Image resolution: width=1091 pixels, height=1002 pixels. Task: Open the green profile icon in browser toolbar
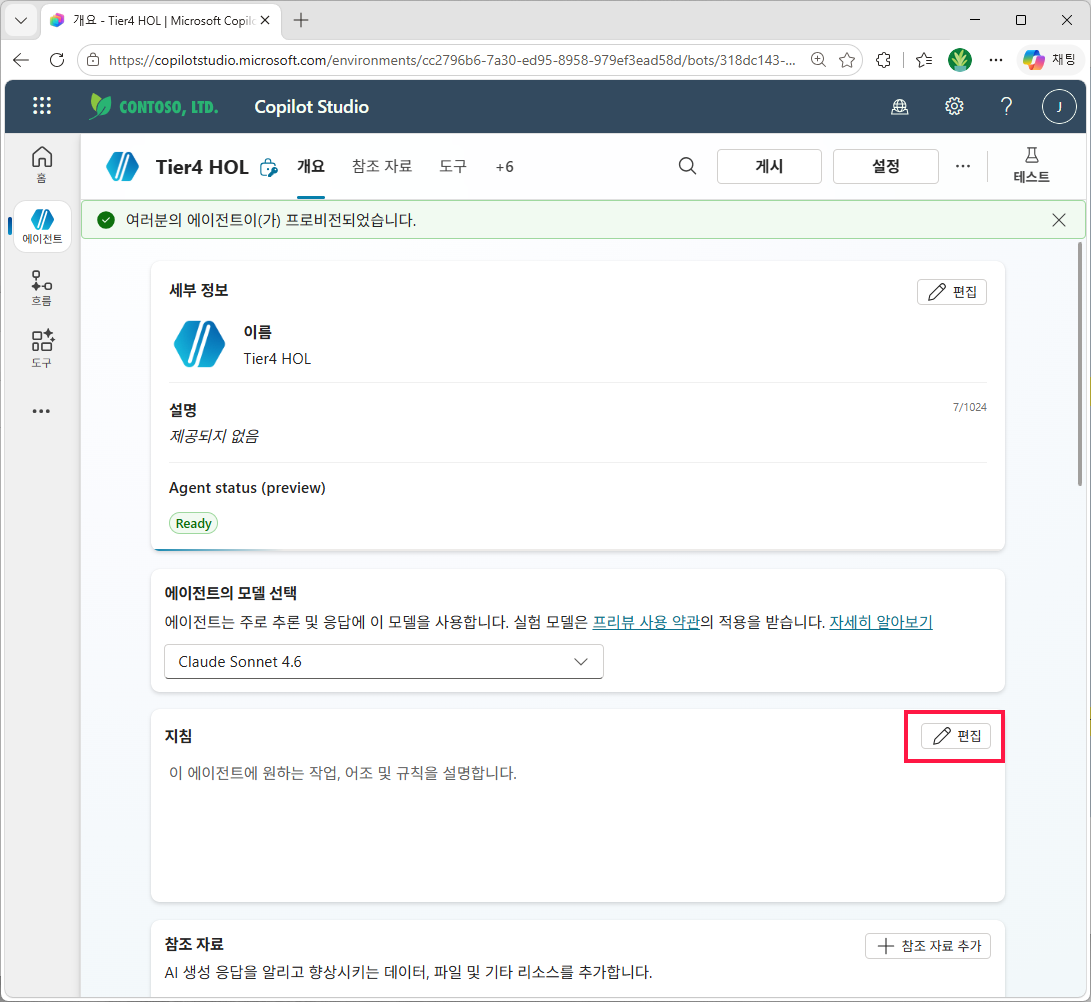(x=959, y=60)
